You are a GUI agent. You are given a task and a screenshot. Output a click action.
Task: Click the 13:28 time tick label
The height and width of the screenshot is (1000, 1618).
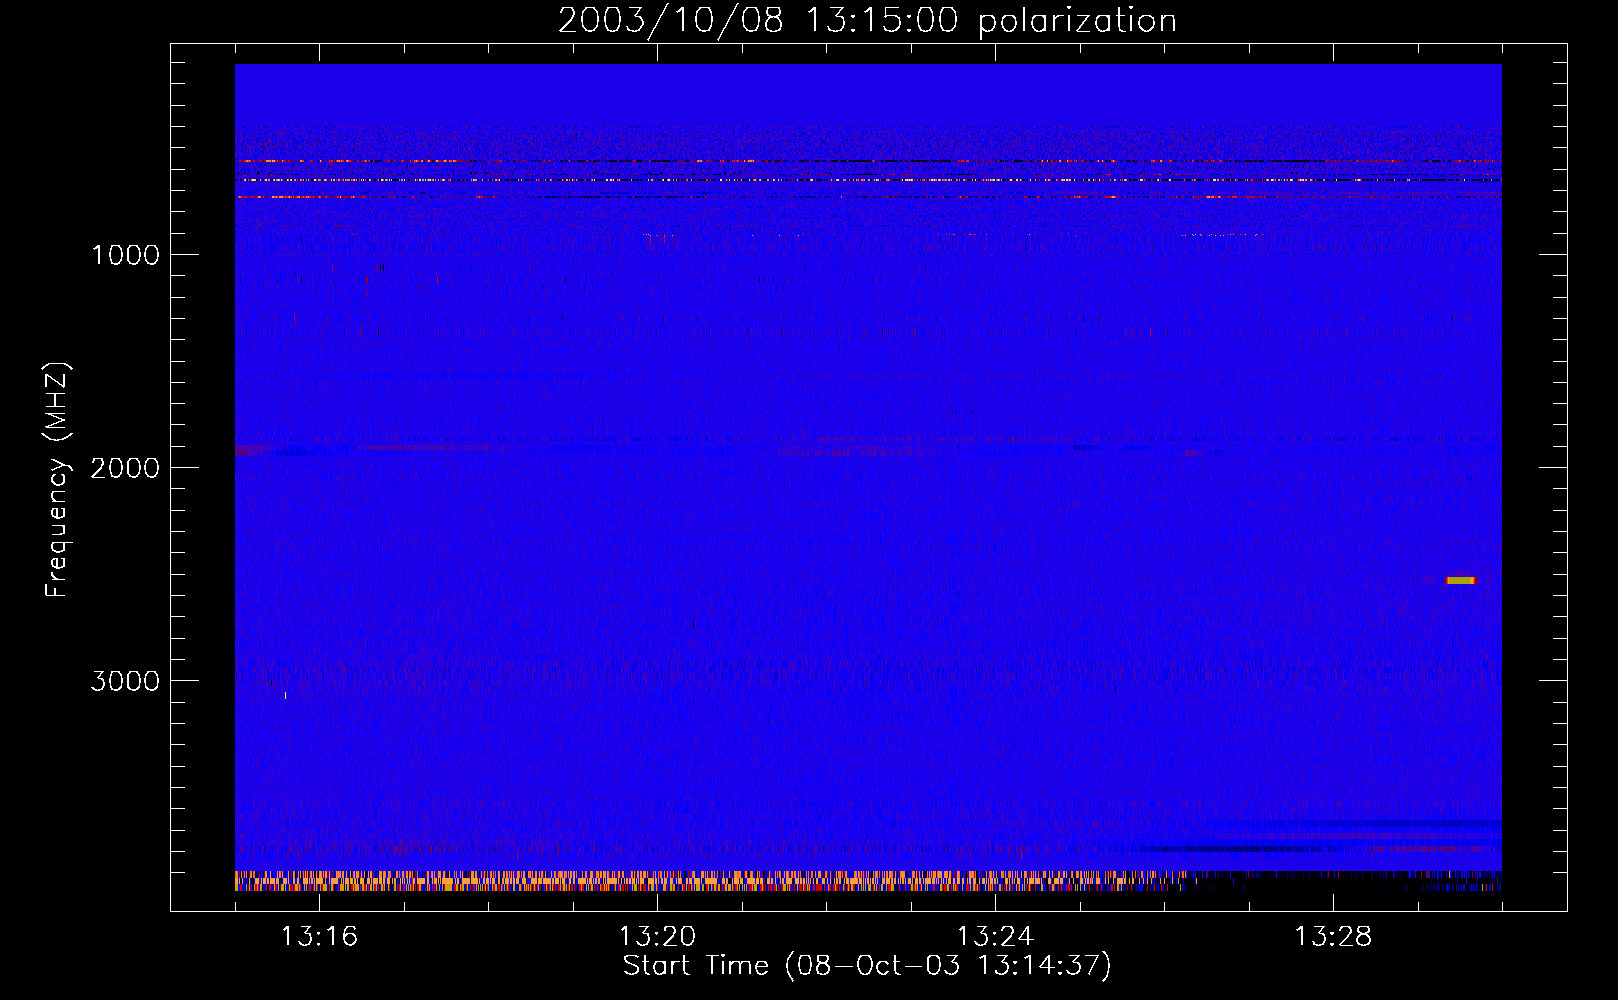point(1333,936)
